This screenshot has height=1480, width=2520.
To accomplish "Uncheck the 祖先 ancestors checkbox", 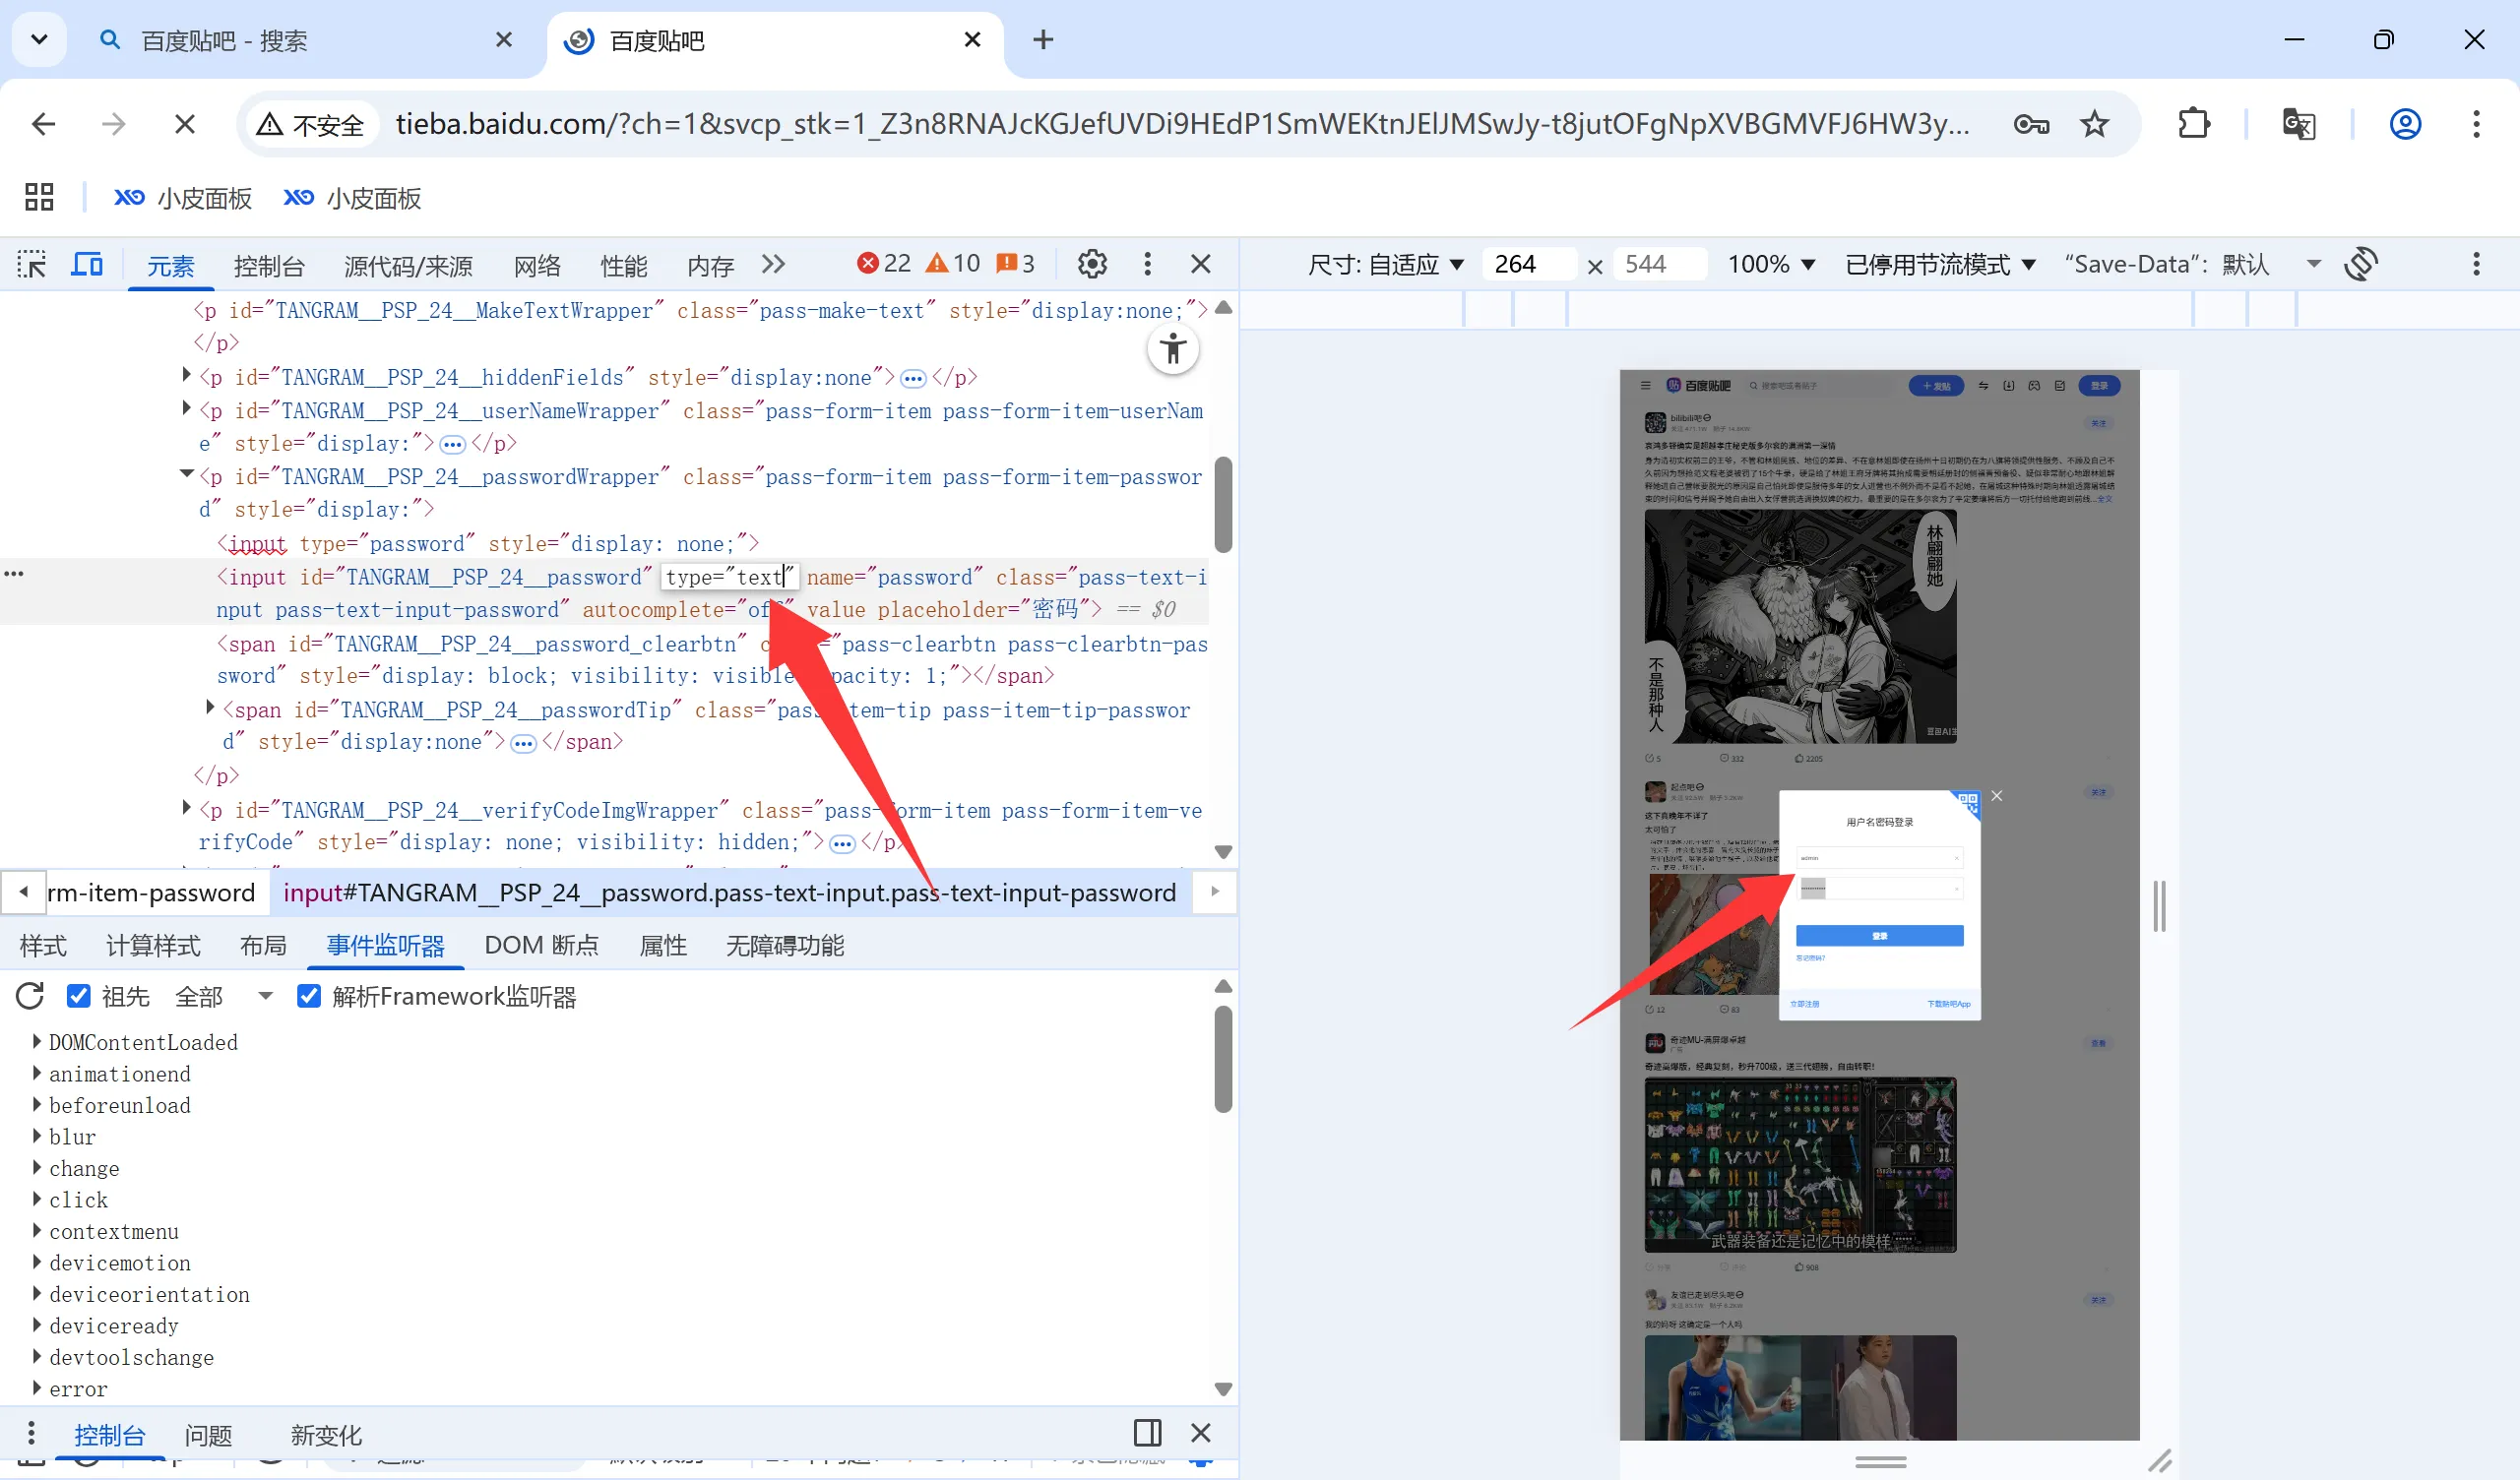I will click(79, 996).
